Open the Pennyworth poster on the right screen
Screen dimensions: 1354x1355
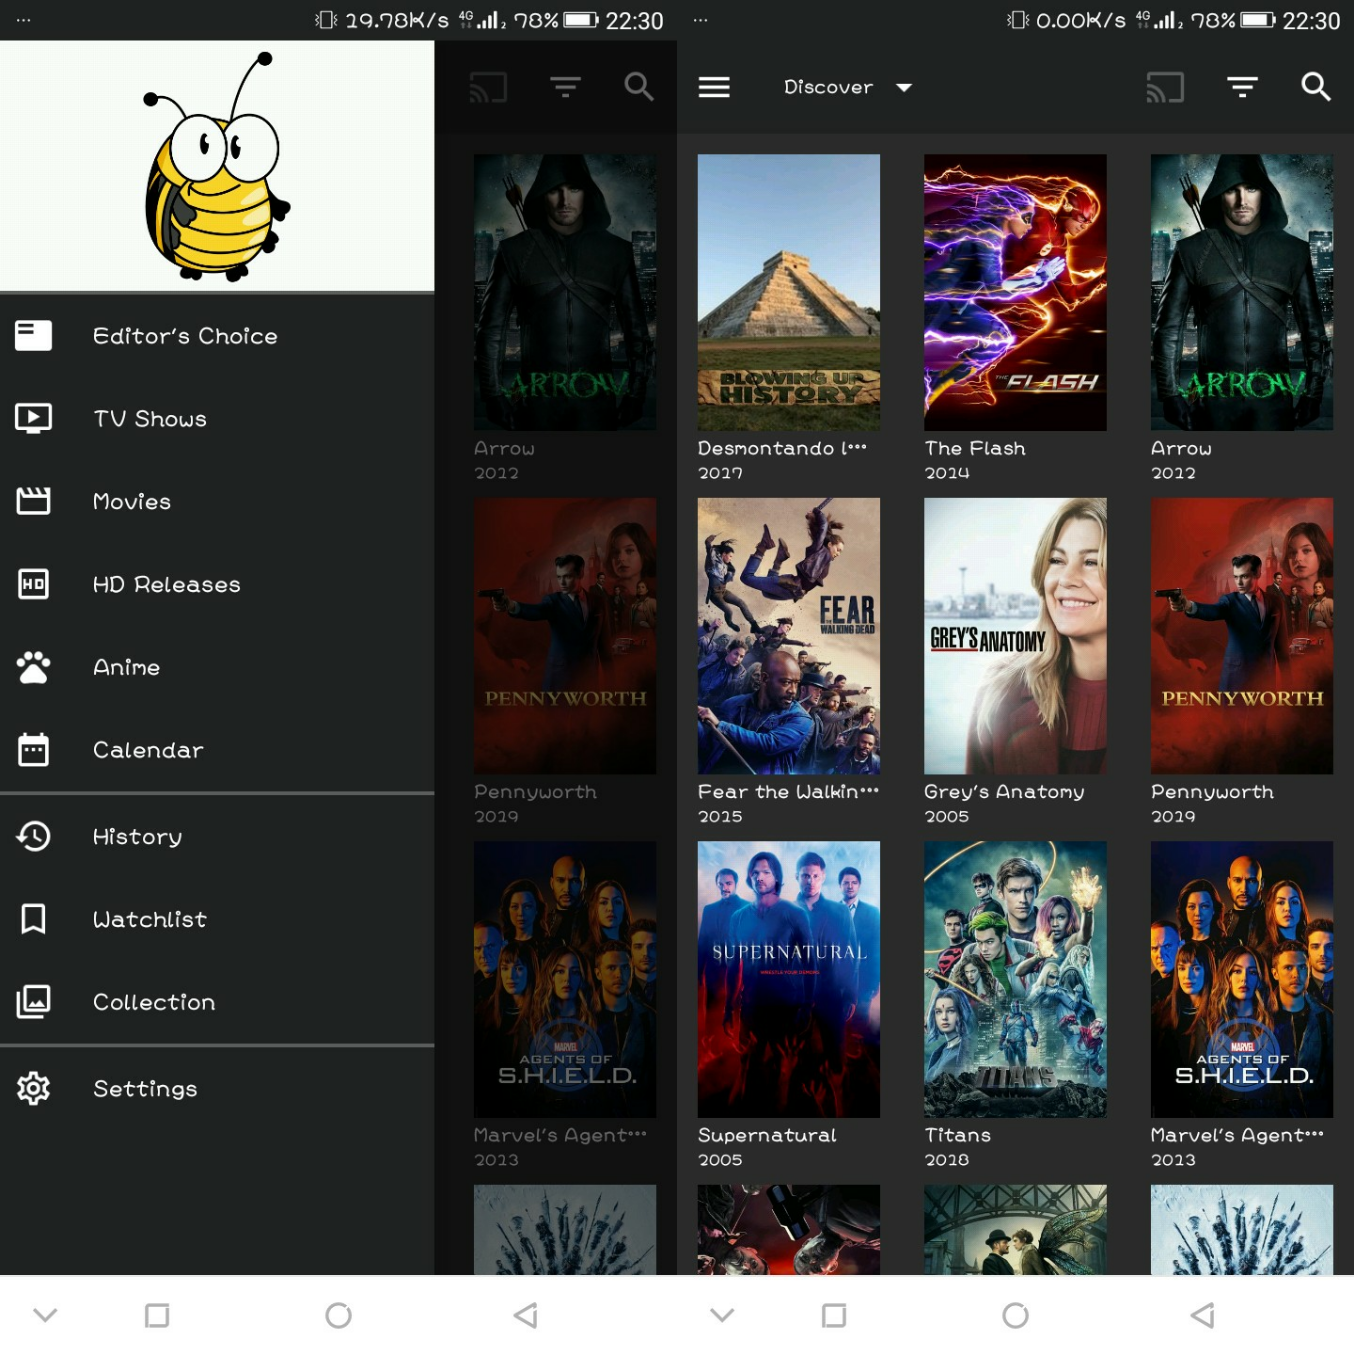1242,636
